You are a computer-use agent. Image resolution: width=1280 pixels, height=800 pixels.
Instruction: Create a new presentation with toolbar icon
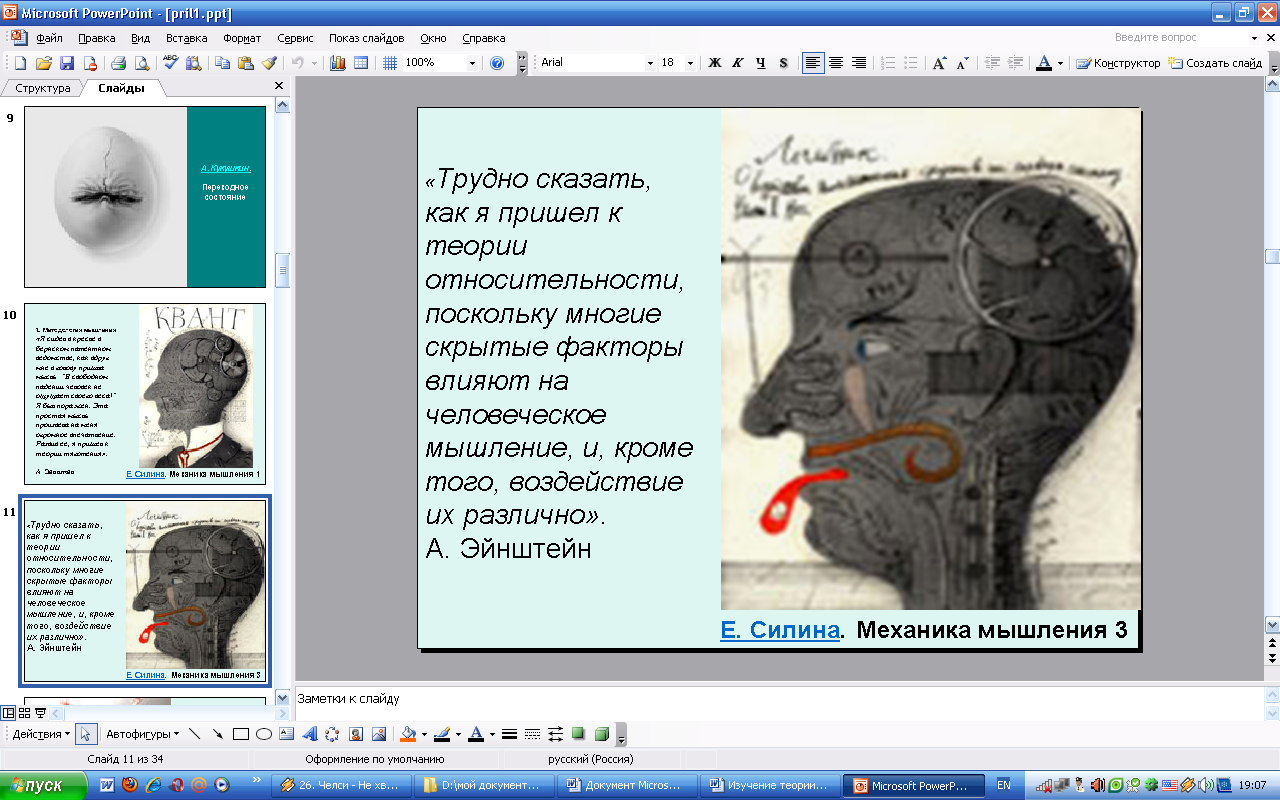pos(19,63)
